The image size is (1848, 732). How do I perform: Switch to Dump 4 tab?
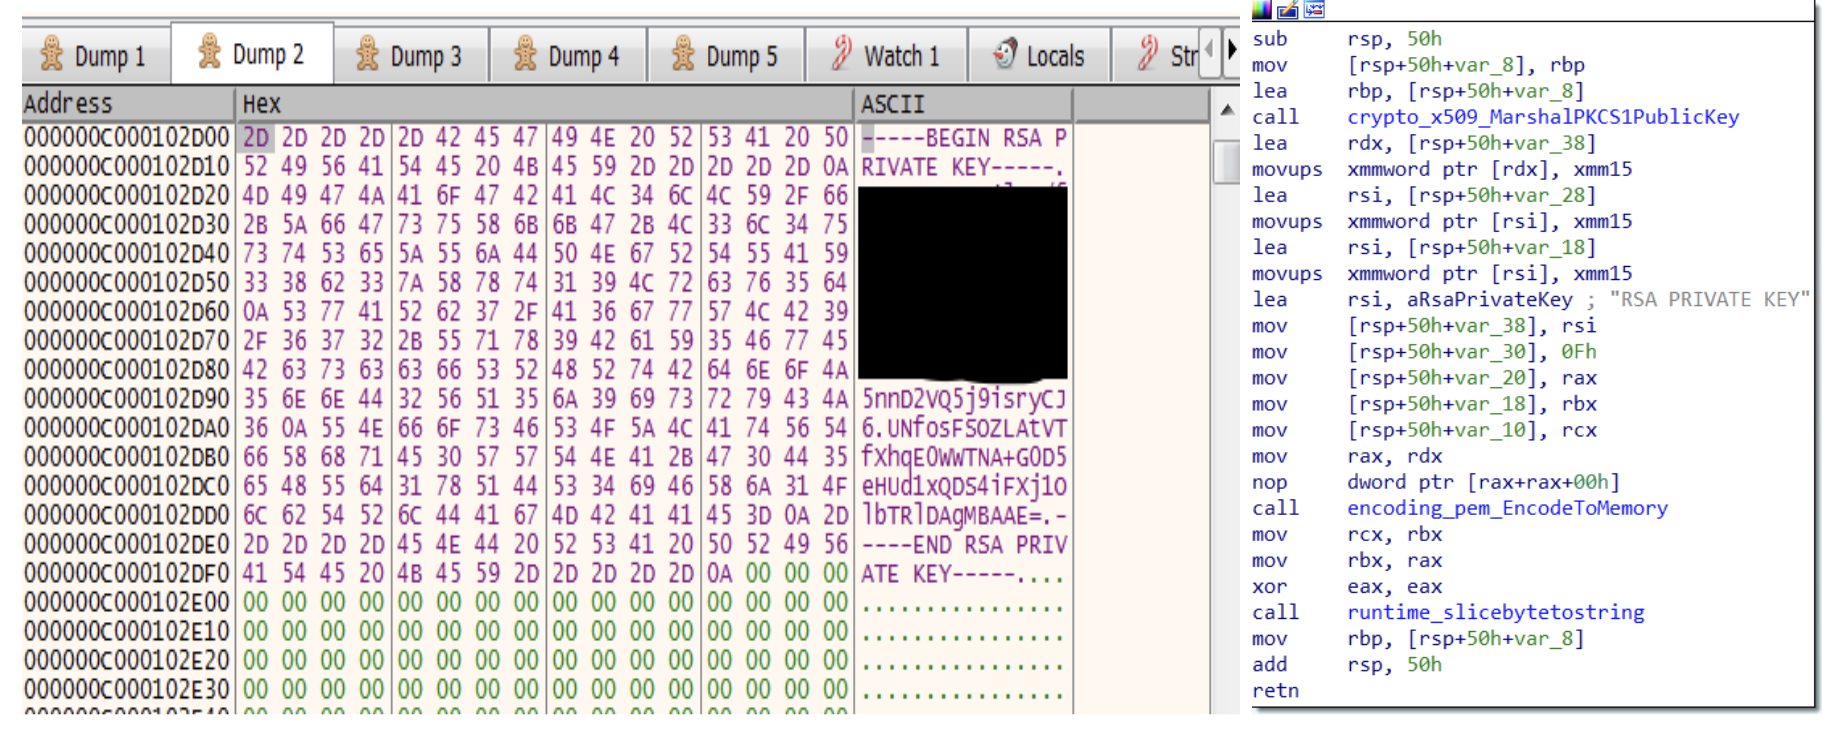tap(568, 55)
